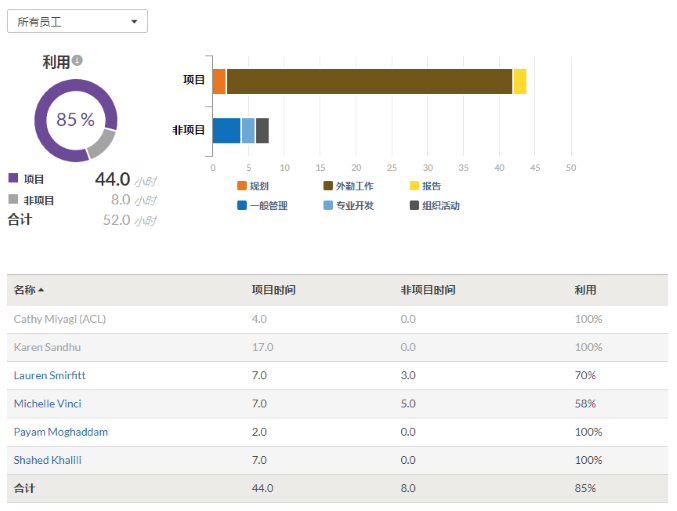677x511 pixels.
Task: Click the 利用 column header in the table
Action: [585, 290]
